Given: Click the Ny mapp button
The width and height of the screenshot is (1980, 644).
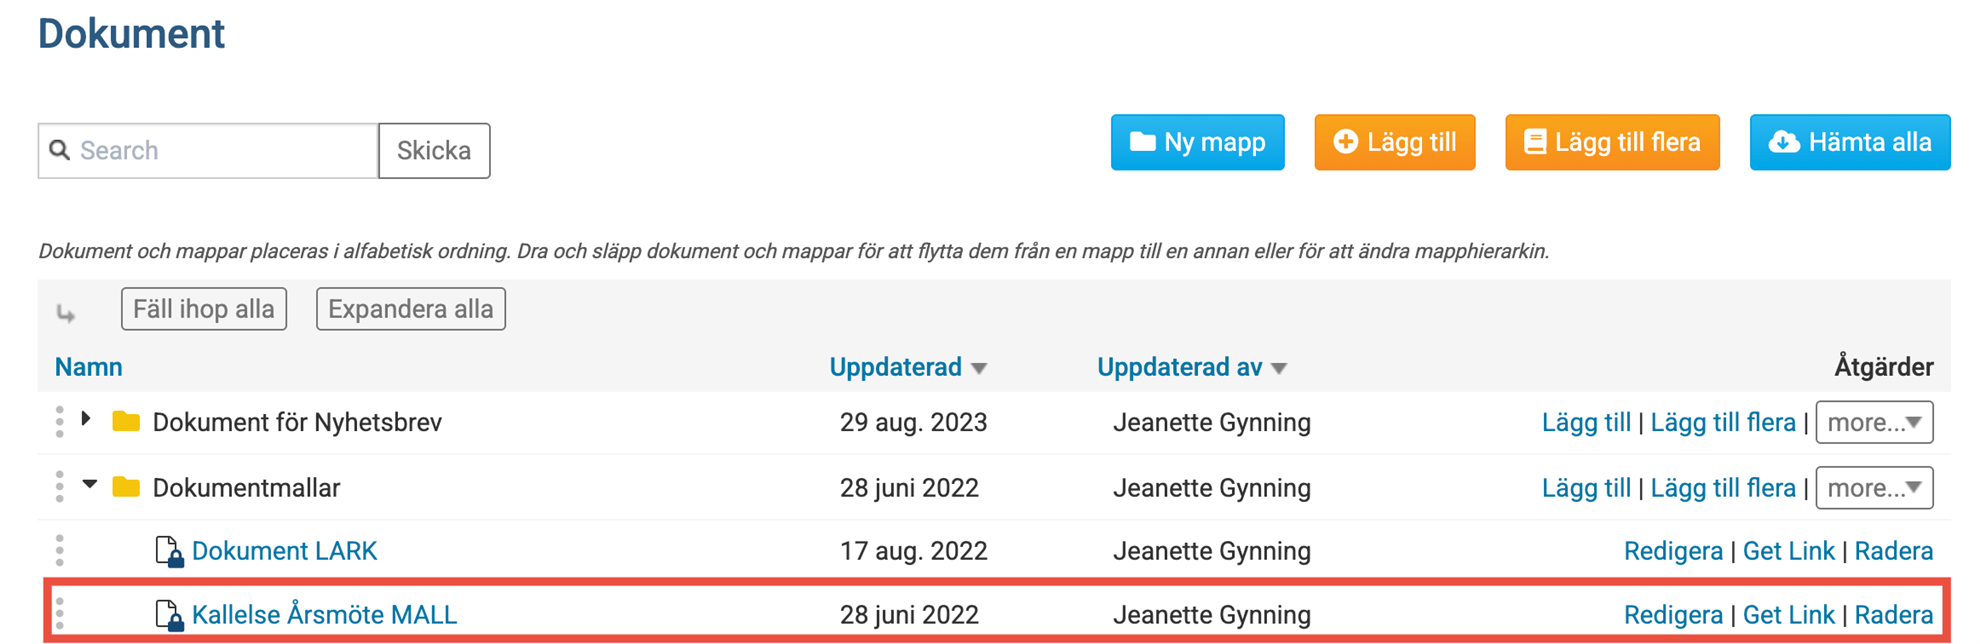Looking at the screenshot, I should click(x=1197, y=142).
